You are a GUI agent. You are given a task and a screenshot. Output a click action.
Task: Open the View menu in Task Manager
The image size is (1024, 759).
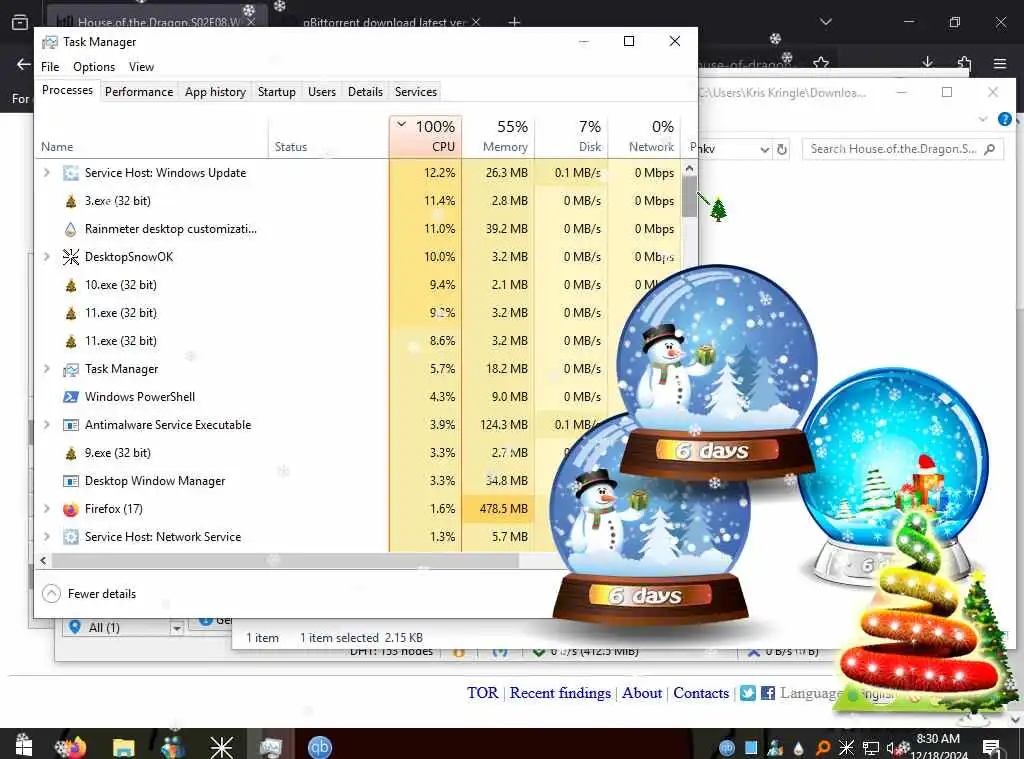141,67
